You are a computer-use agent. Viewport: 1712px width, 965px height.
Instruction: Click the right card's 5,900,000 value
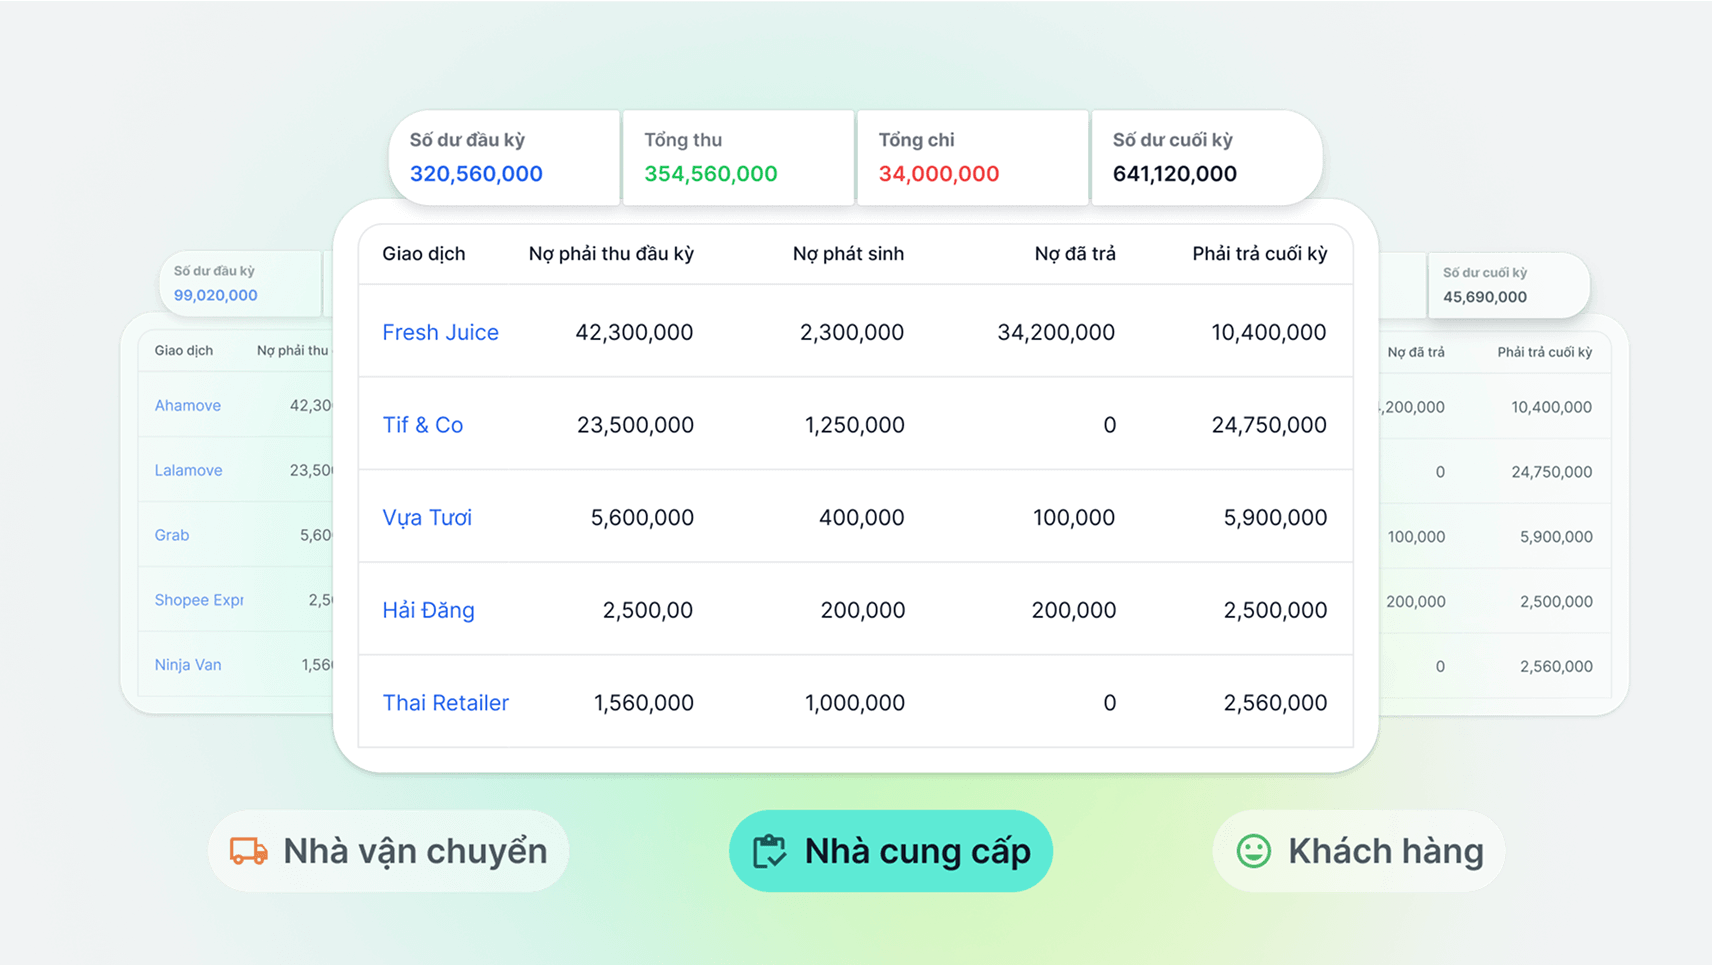1556,537
